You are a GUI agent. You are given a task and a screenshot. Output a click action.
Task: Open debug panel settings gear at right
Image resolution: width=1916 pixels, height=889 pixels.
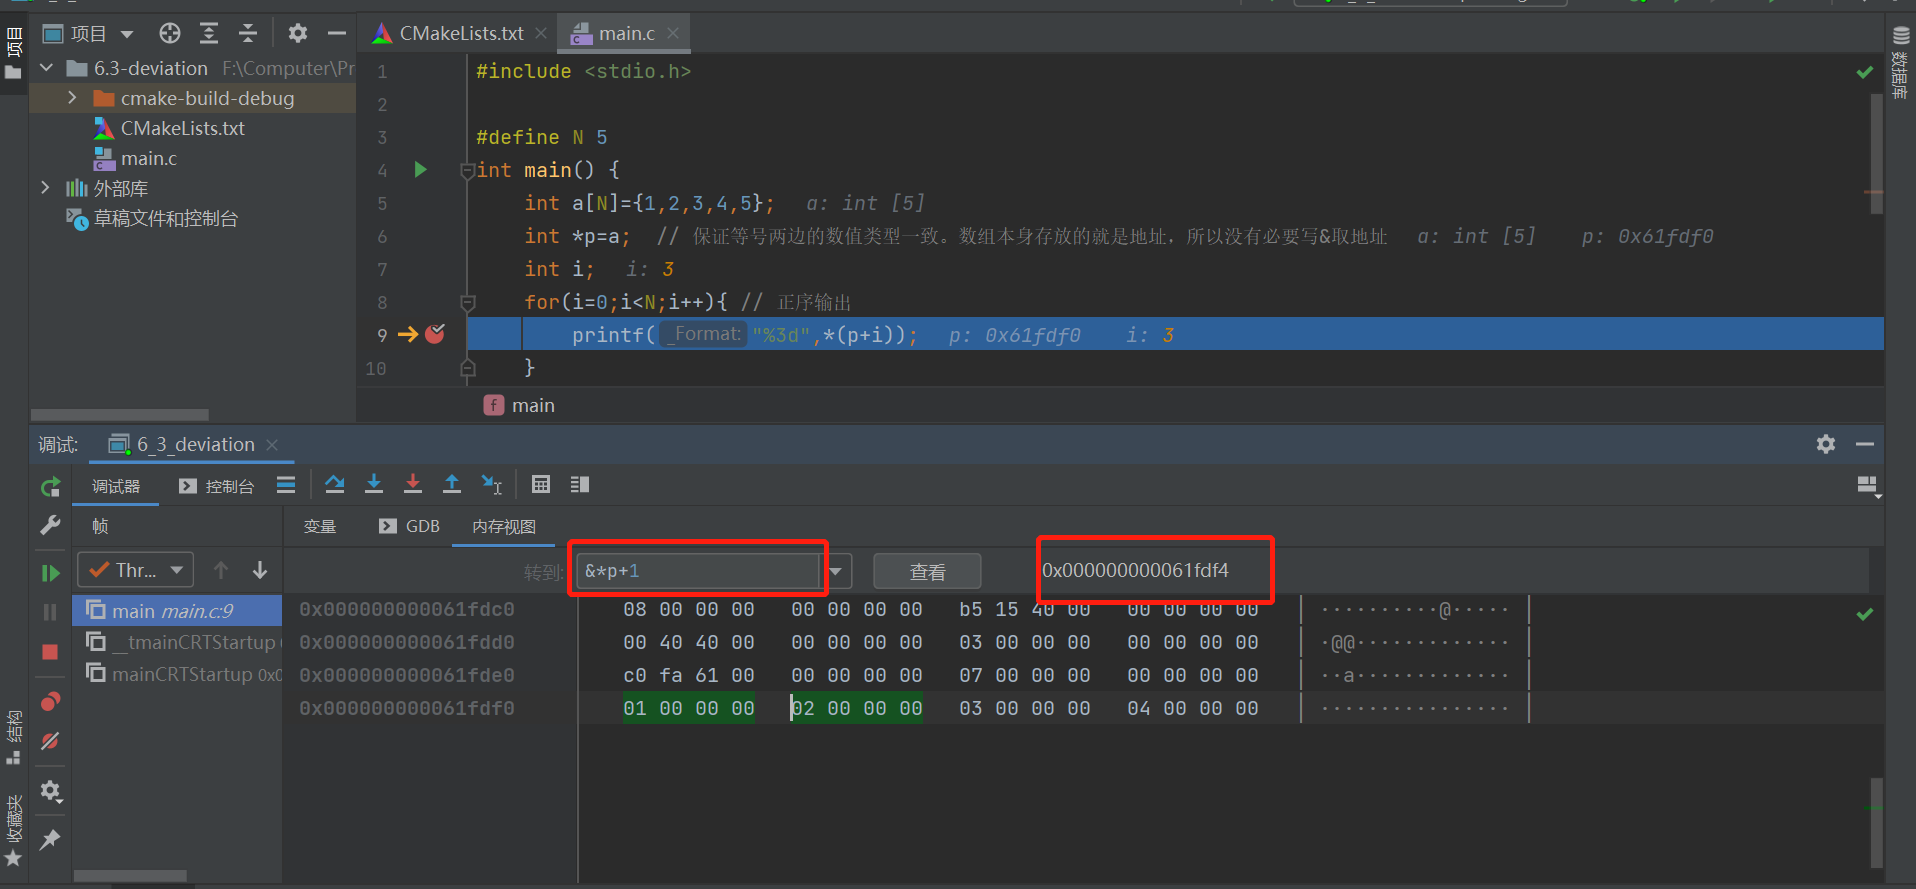[1826, 444]
